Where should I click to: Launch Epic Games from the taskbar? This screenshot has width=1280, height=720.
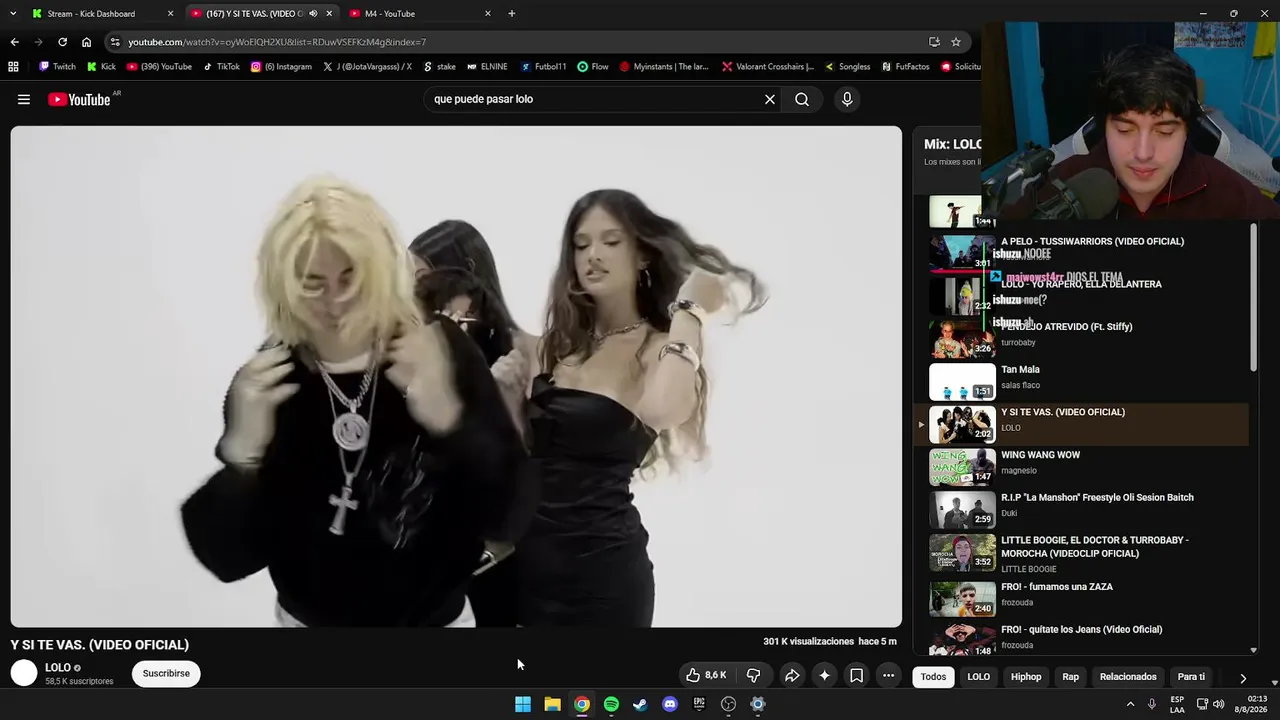pyautogui.click(x=699, y=704)
